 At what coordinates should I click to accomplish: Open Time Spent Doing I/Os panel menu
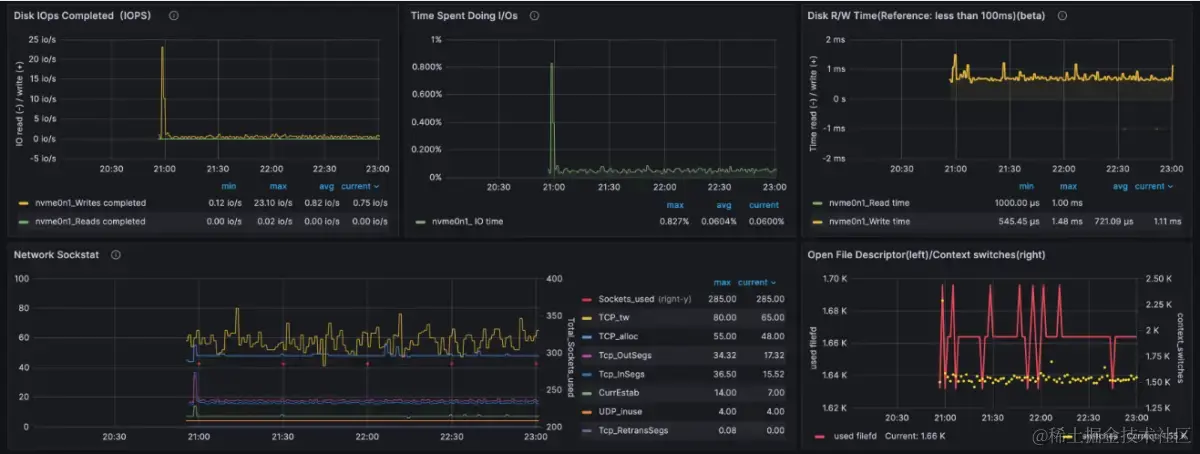coord(466,16)
